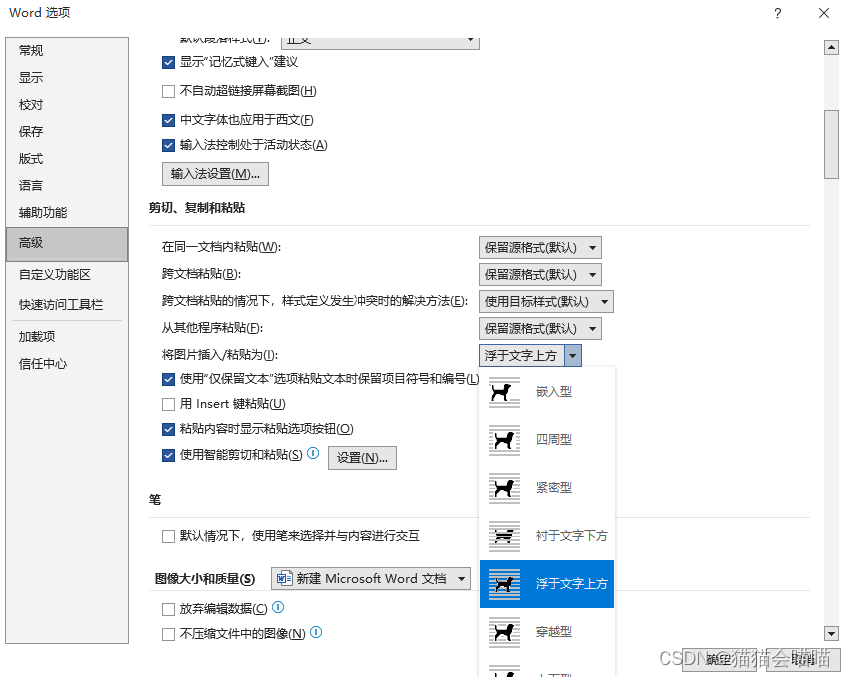The image size is (846, 677).
Task: Toggle 输入法控制处于活动状态 checkbox
Action: coord(168,145)
